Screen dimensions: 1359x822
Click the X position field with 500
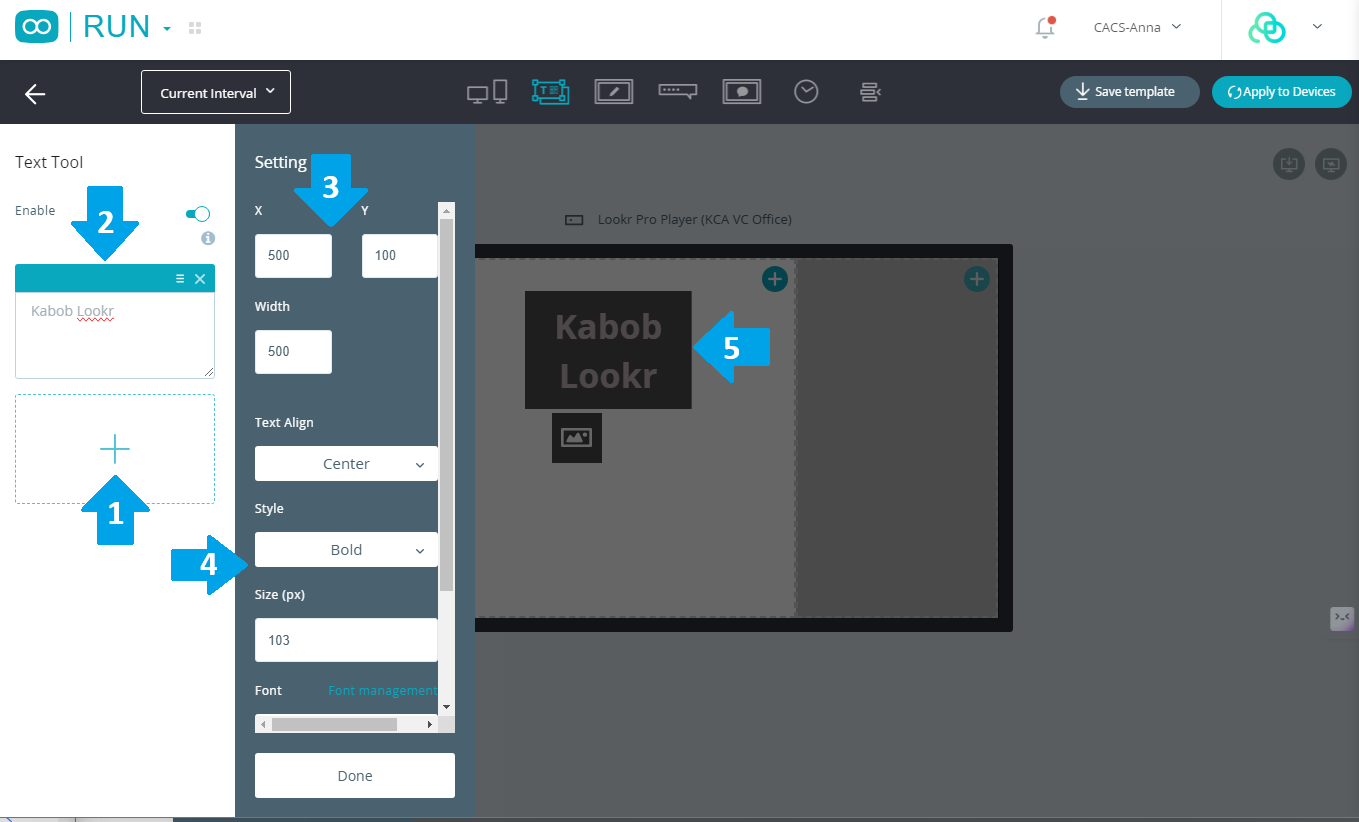pos(293,256)
